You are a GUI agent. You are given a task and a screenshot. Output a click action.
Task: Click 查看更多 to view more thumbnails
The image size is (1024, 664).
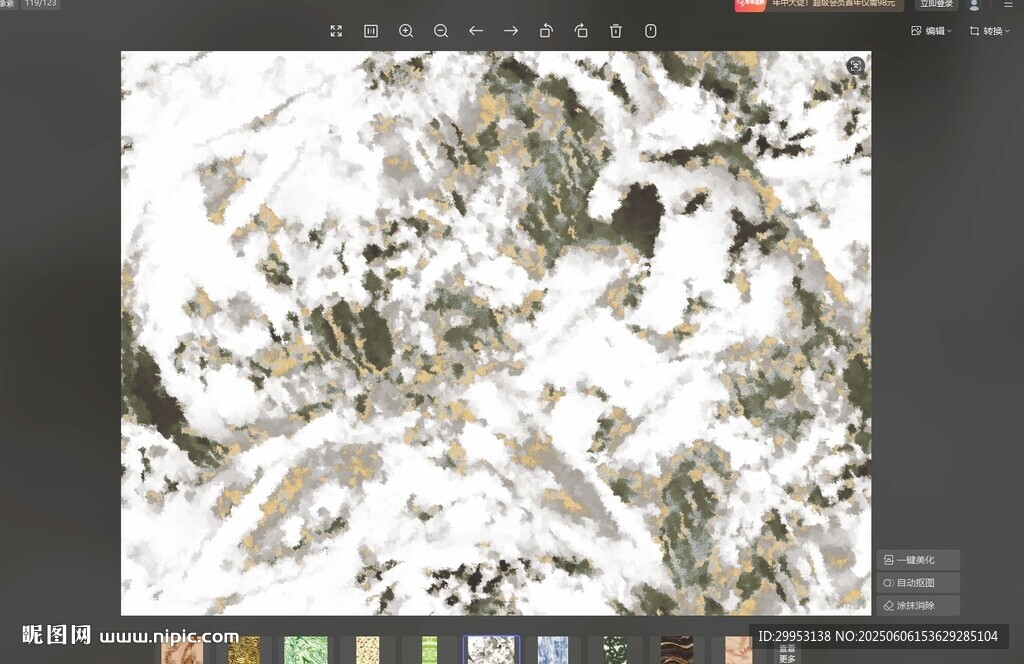point(787,654)
